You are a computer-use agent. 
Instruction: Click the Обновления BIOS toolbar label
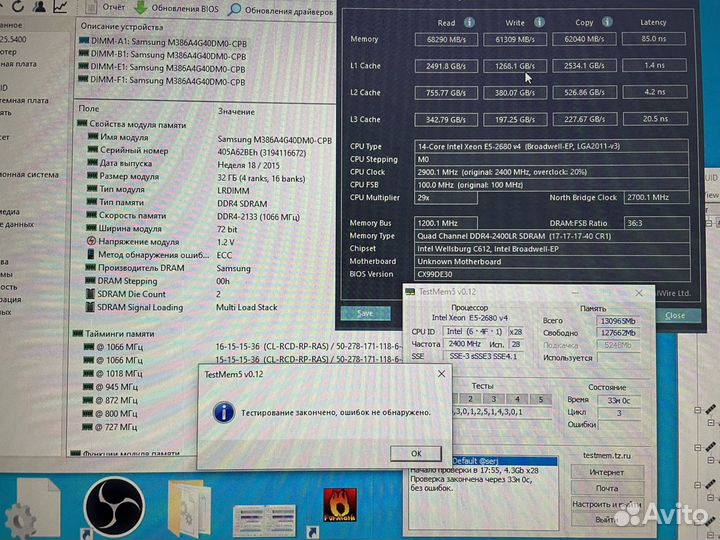pyautogui.click(x=185, y=8)
